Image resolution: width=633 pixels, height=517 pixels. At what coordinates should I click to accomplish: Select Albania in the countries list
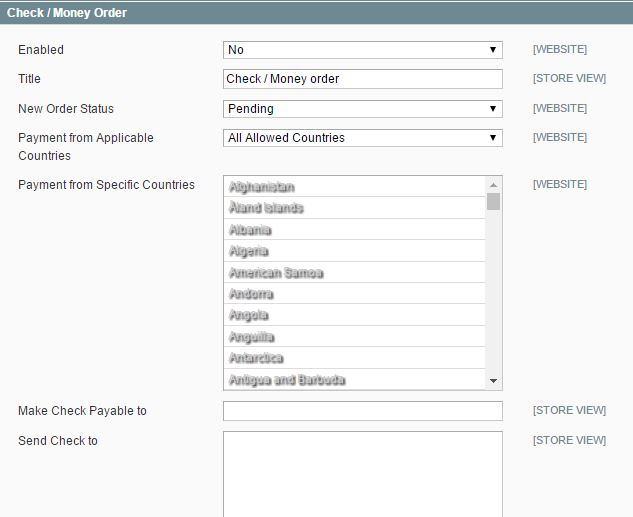coord(354,230)
